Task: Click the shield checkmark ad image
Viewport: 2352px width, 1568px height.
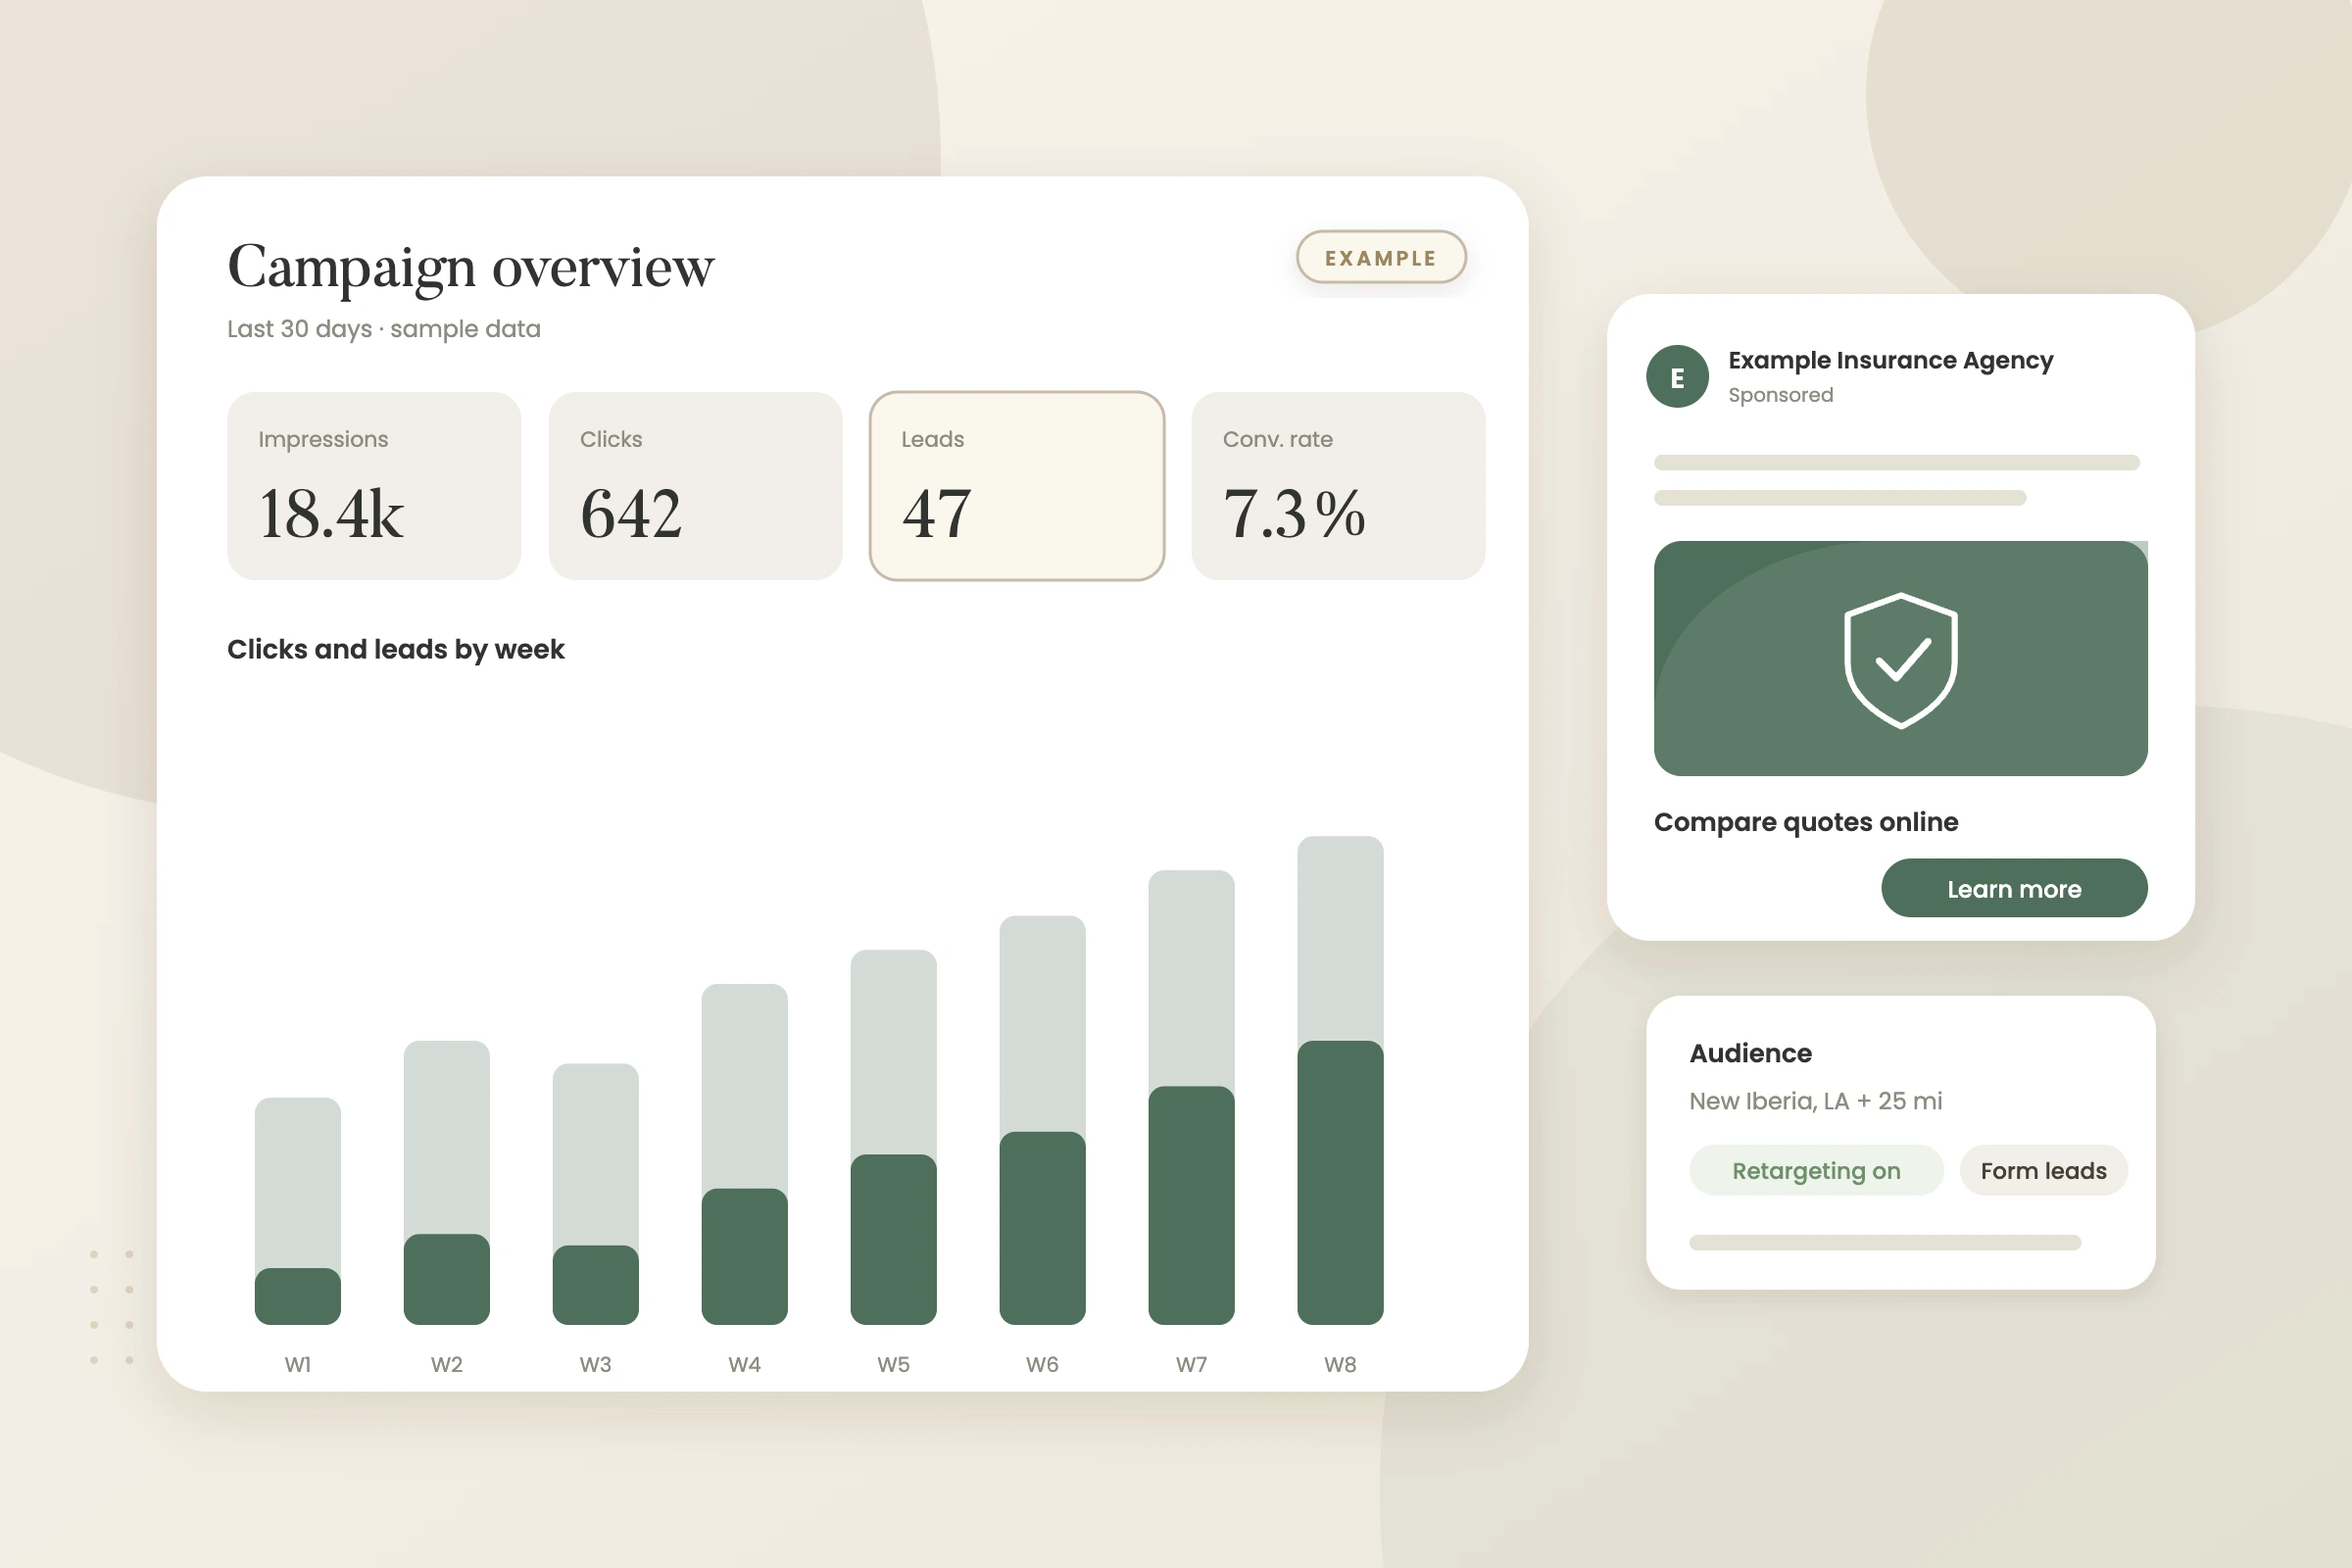Action: point(1900,658)
